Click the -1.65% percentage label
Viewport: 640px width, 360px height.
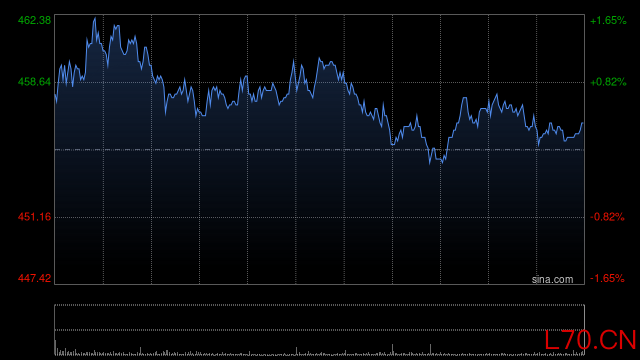pyautogui.click(x=607, y=278)
